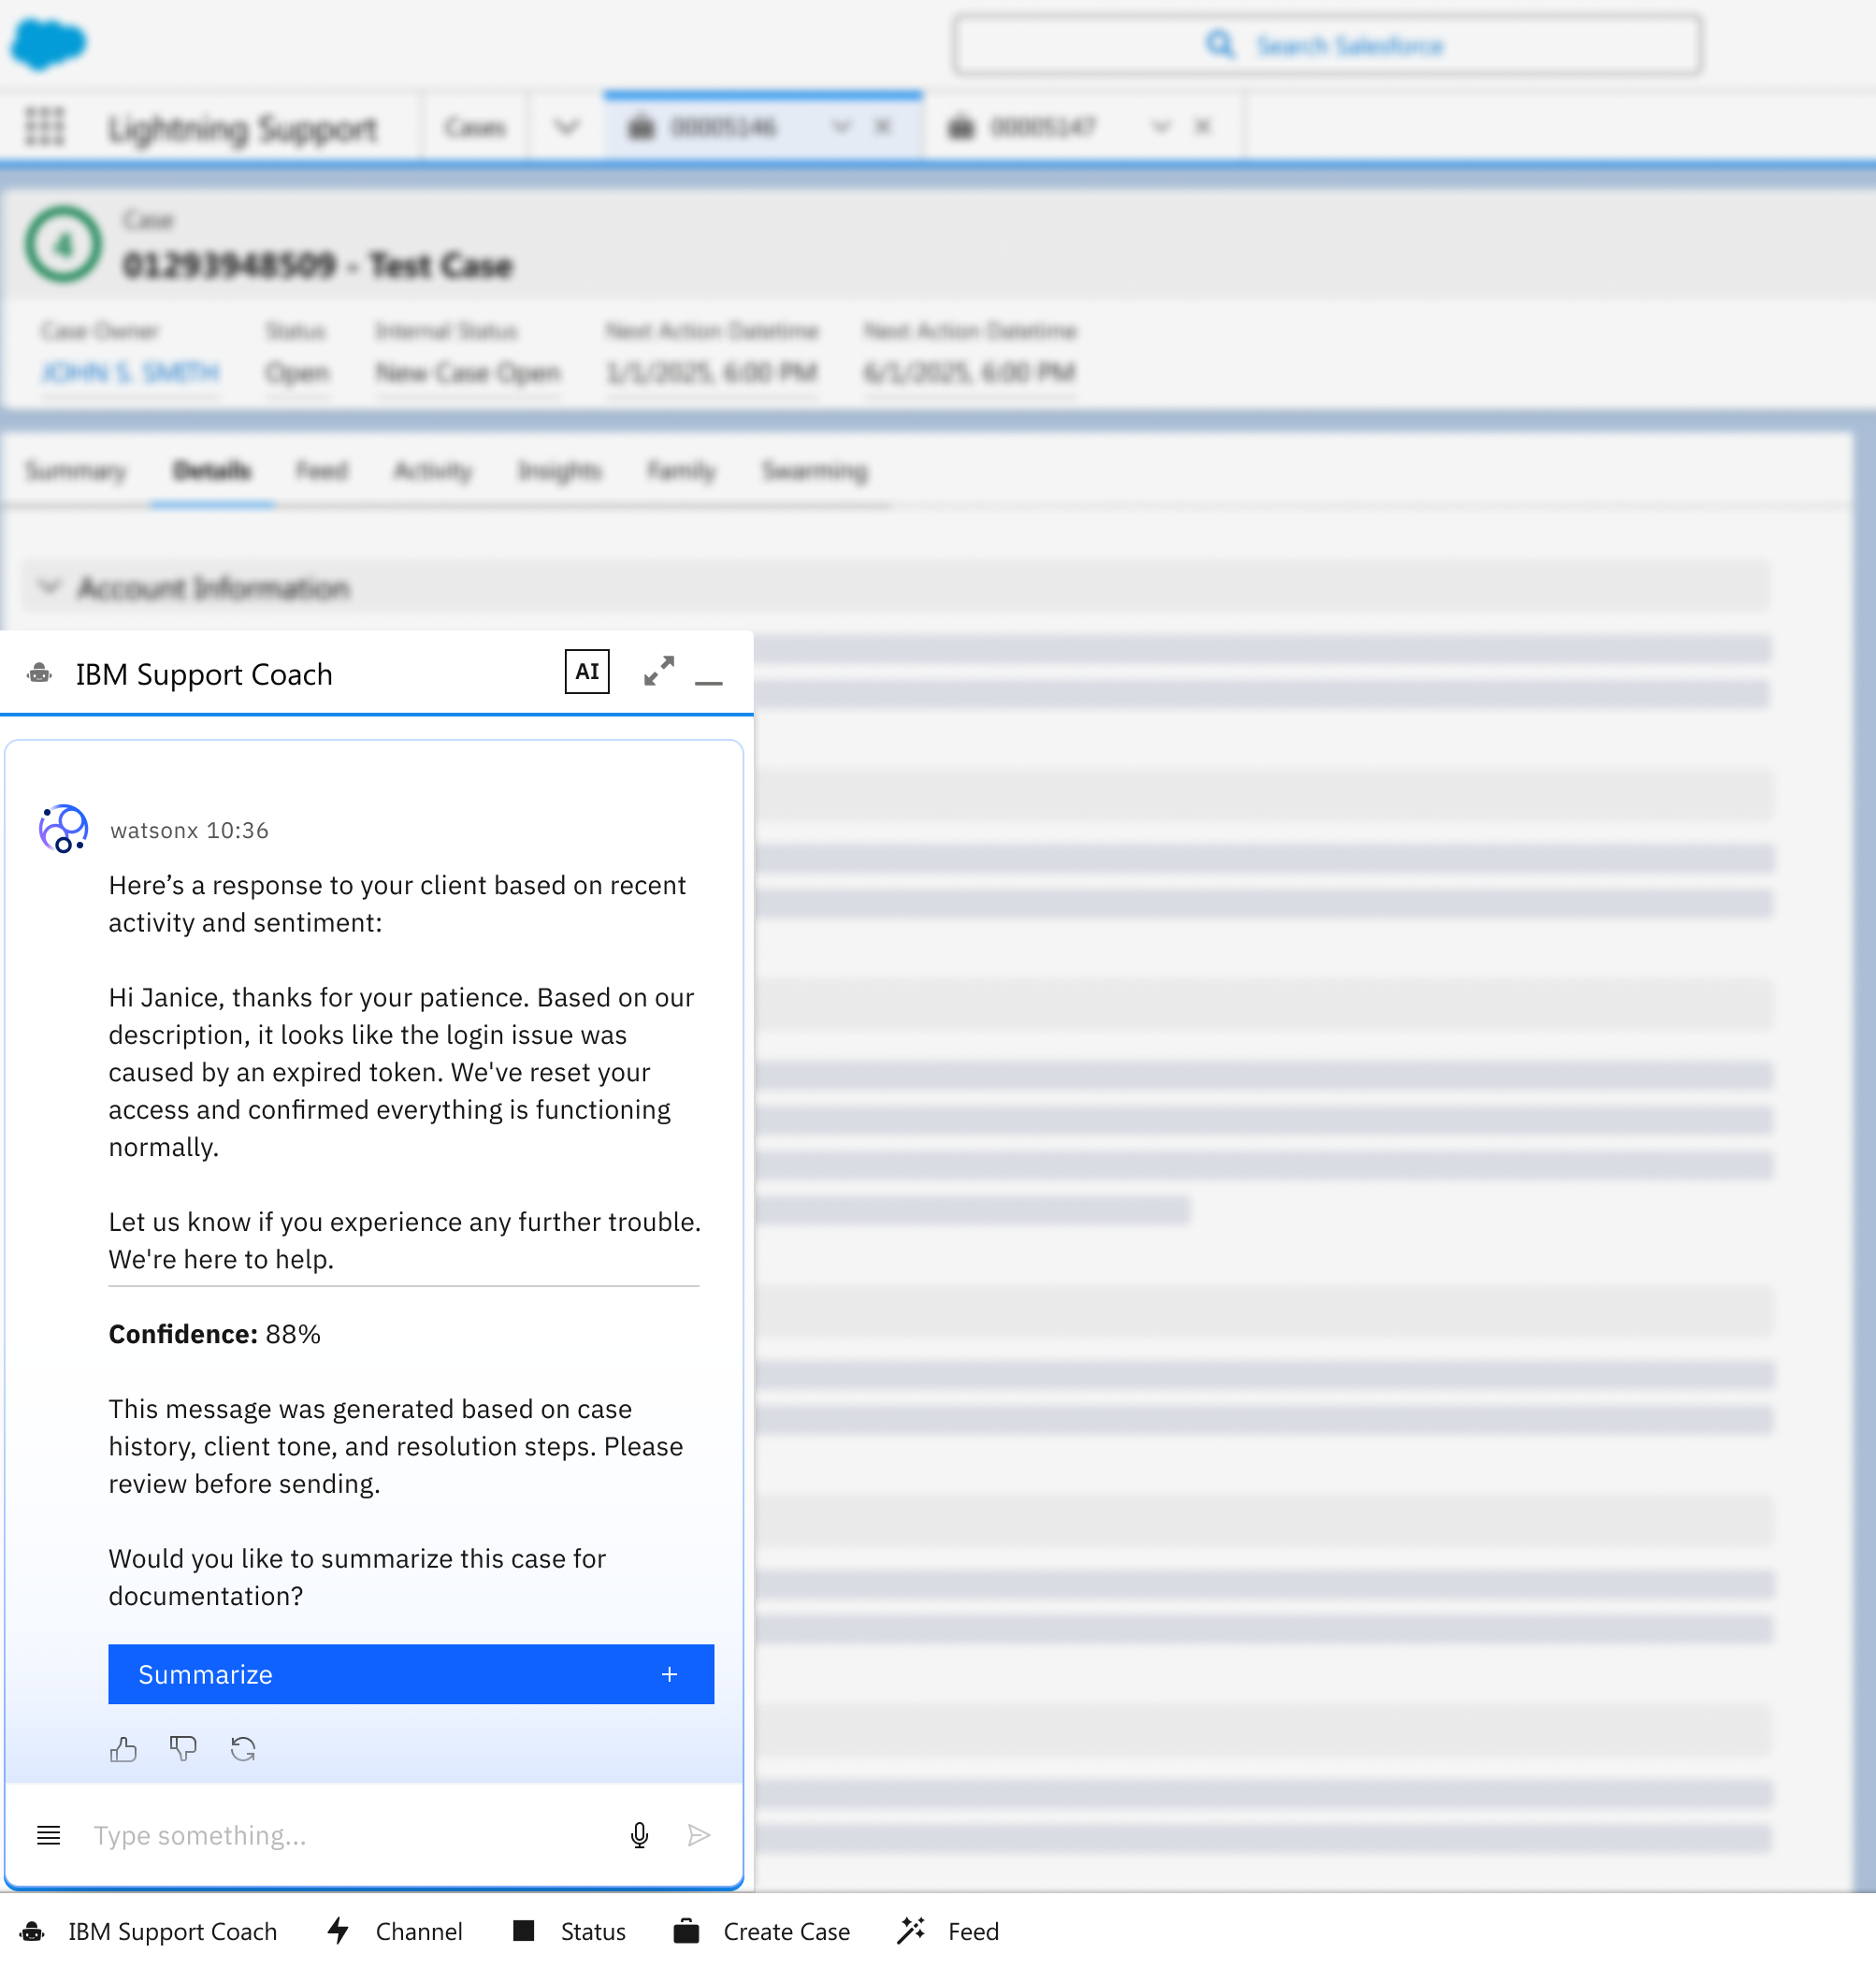Open the JOHN S. SMITH case owner link
Viewport: 1876px width, 1968px height.
(x=130, y=373)
